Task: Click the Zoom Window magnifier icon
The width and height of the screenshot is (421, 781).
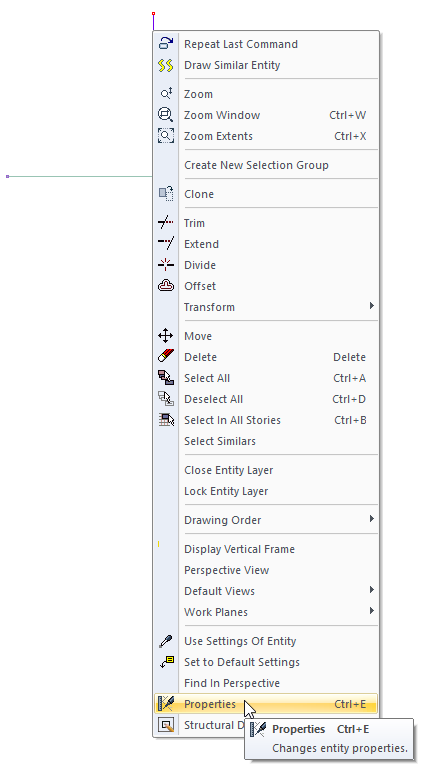Action: (x=165, y=115)
